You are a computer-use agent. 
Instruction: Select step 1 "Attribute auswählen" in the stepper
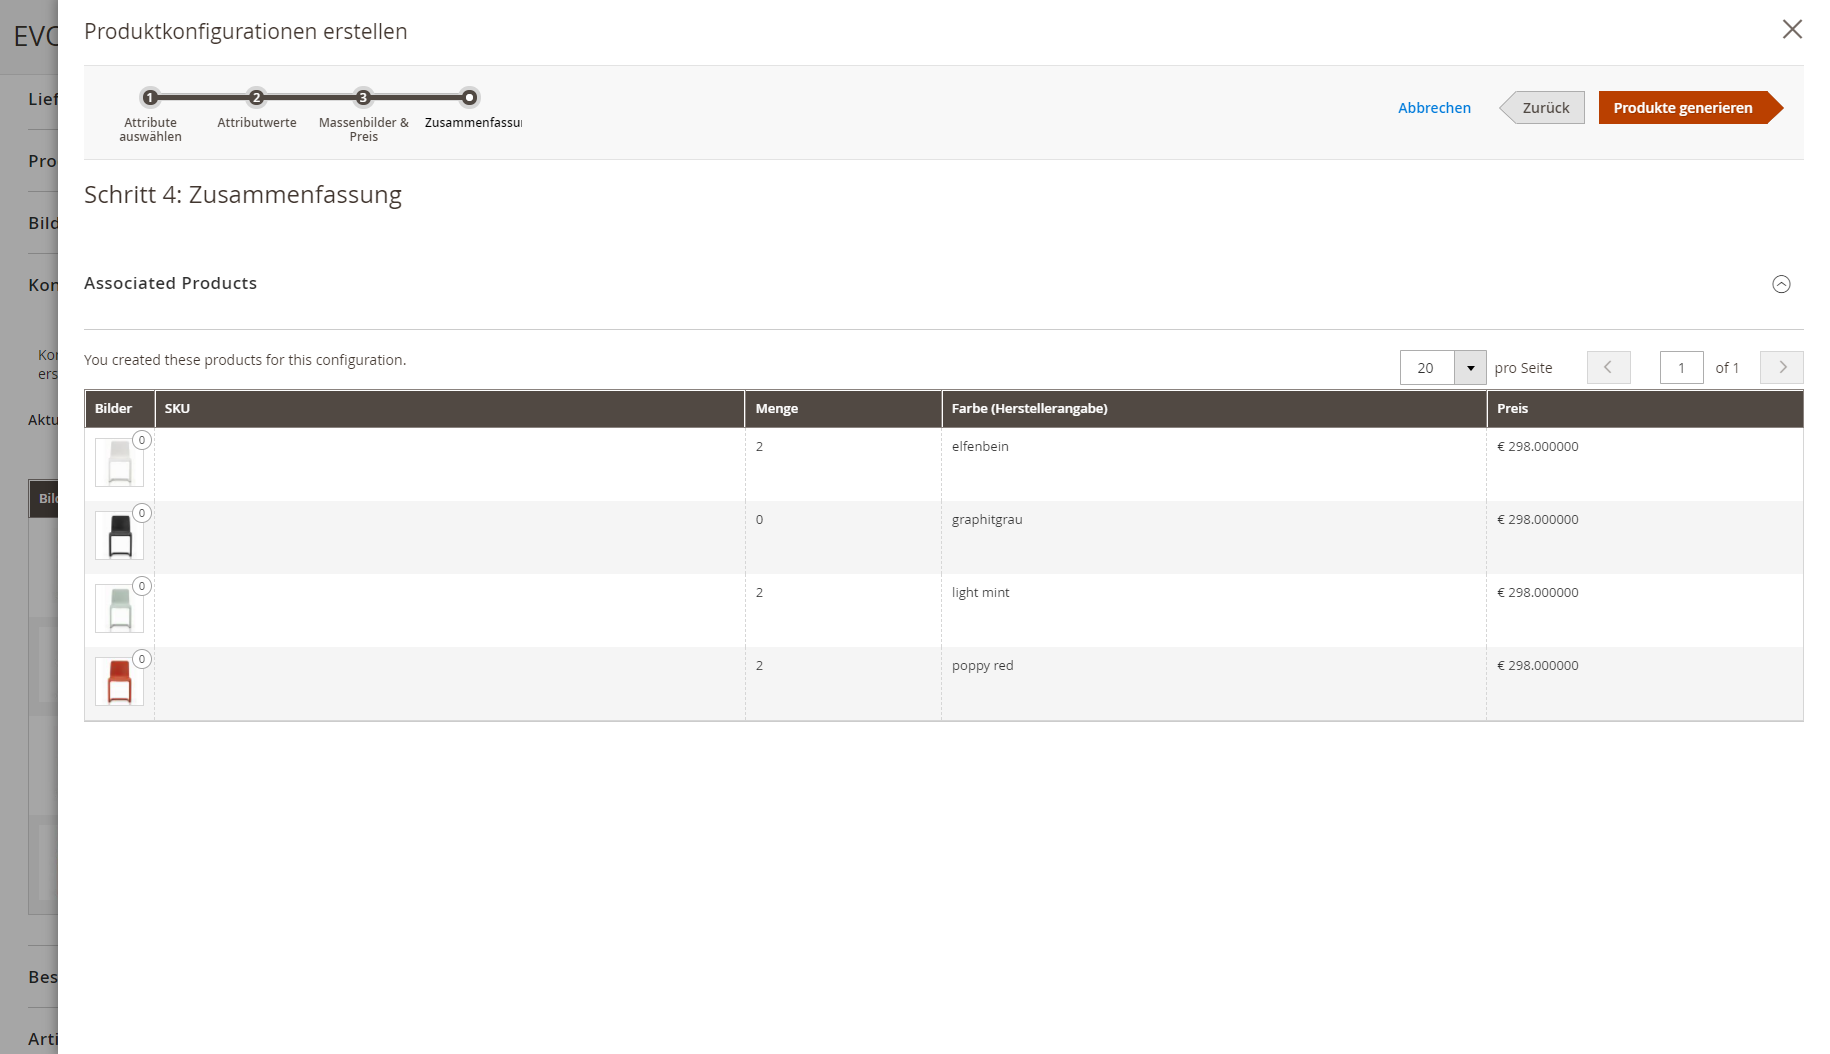coord(150,99)
